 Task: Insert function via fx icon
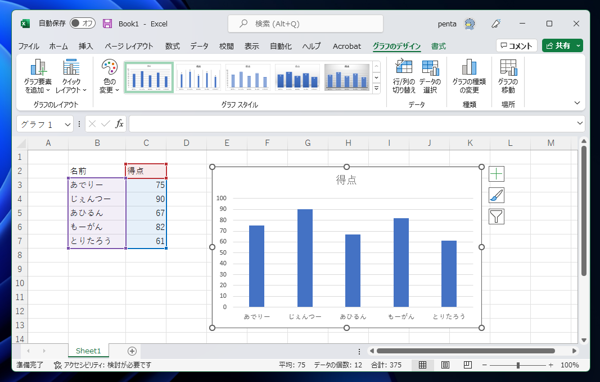(x=119, y=124)
